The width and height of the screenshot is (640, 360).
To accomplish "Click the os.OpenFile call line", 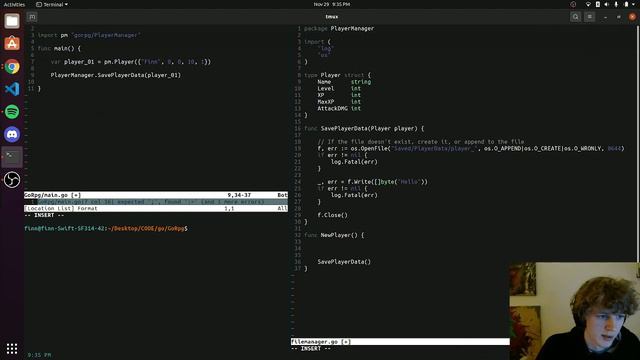I will 471,148.
